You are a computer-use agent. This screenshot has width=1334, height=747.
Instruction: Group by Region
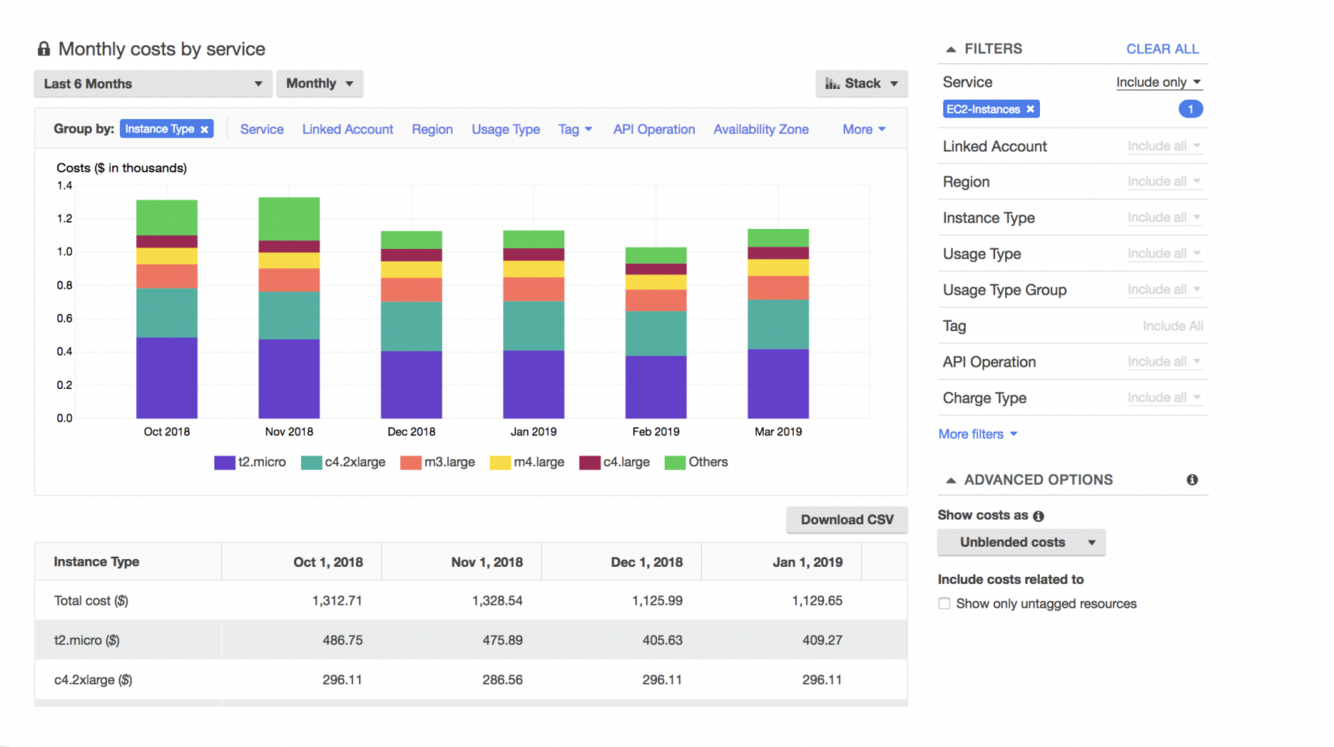coord(432,129)
